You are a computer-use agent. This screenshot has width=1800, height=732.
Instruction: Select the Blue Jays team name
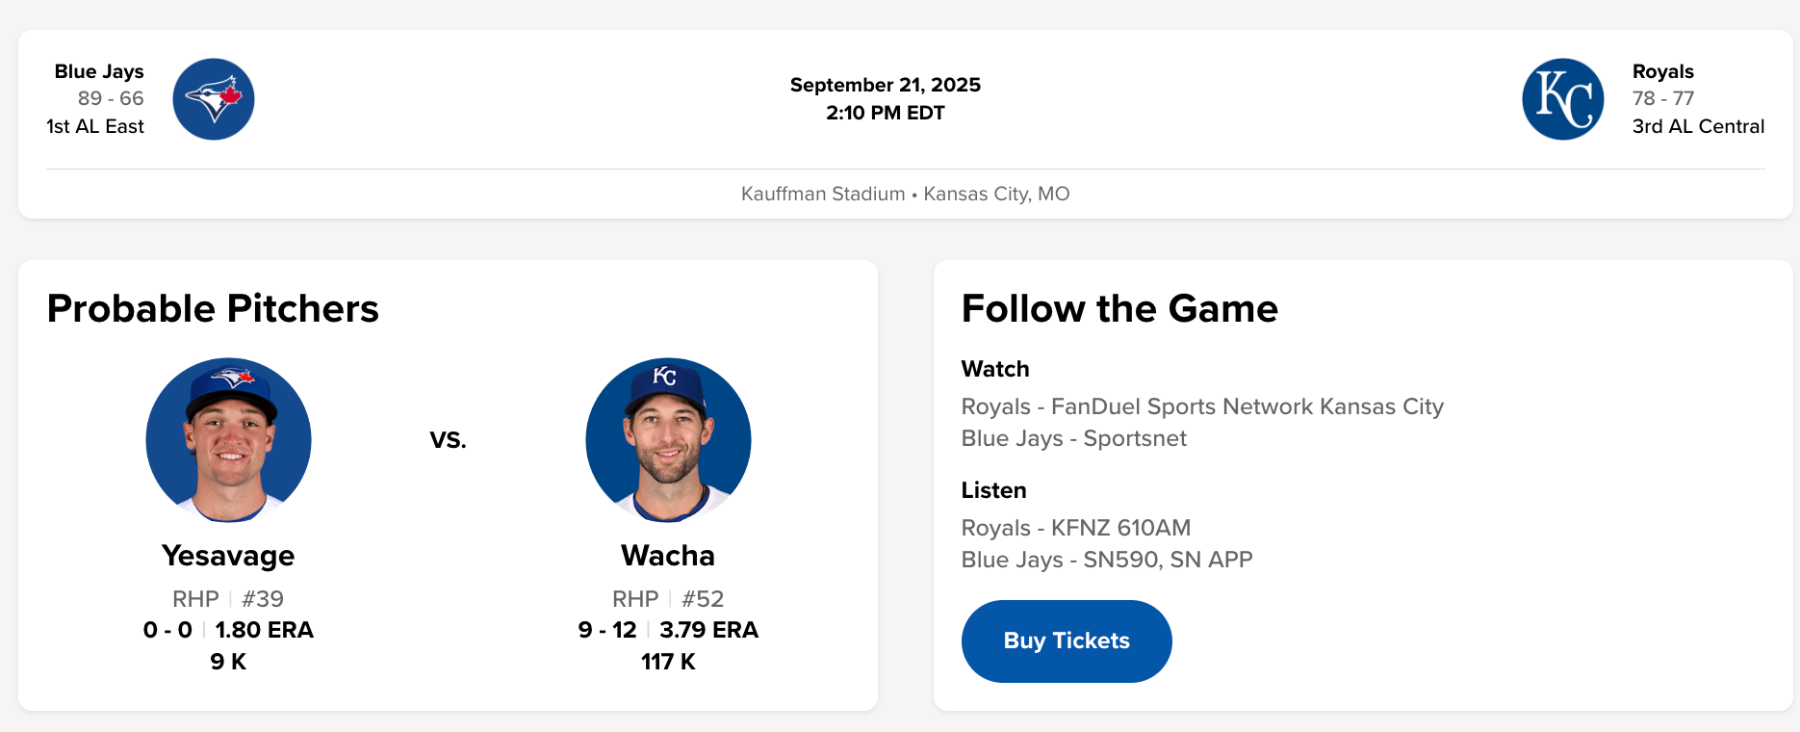(x=99, y=72)
